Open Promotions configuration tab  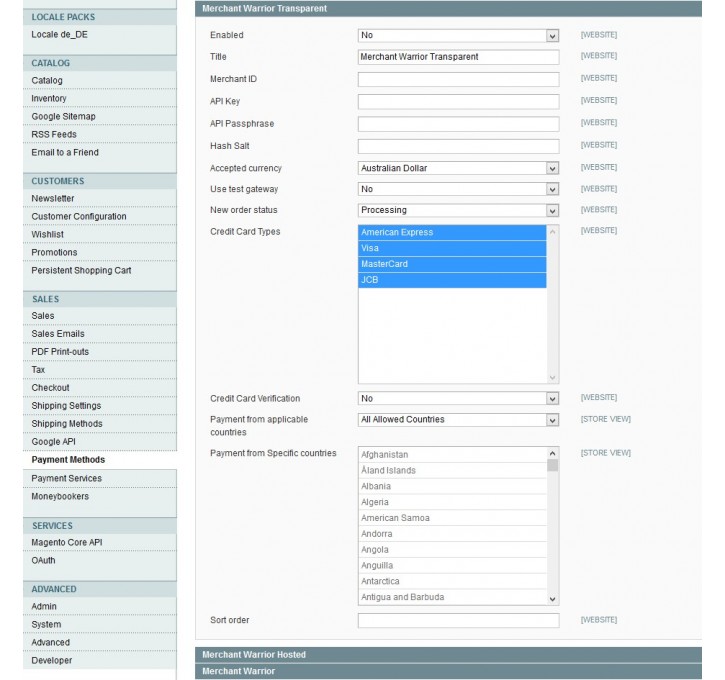pyautogui.click(x=99, y=252)
